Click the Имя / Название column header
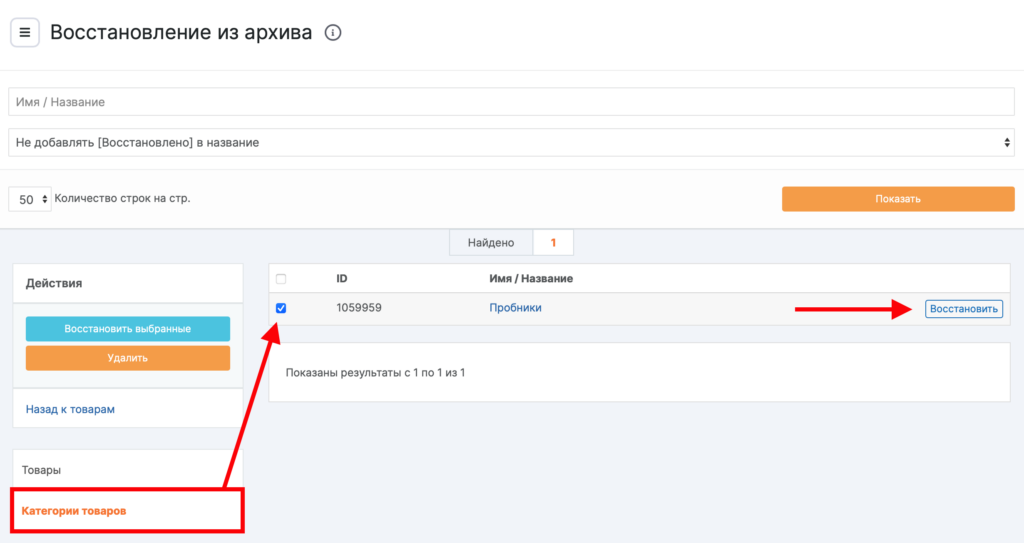This screenshot has height=543, width=1024. pos(531,278)
